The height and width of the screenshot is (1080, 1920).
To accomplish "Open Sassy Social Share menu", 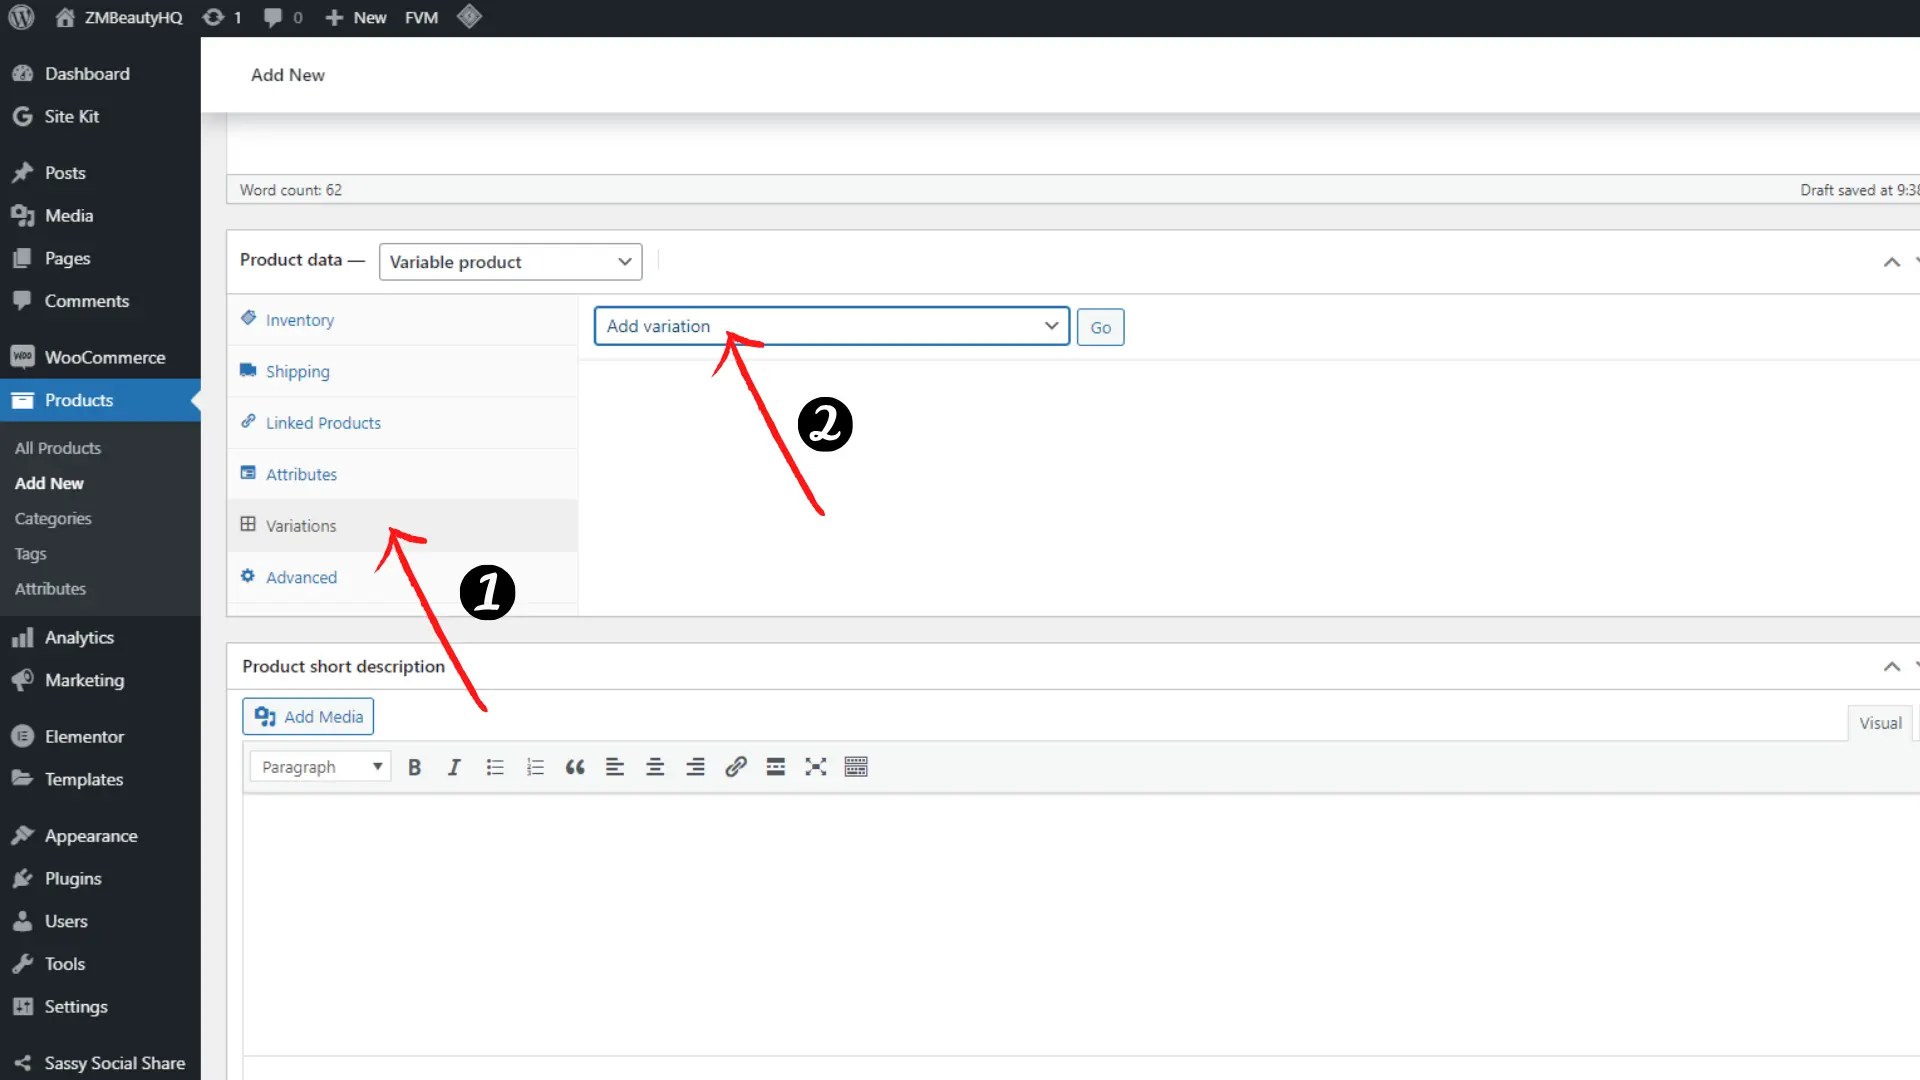I will point(100,1062).
